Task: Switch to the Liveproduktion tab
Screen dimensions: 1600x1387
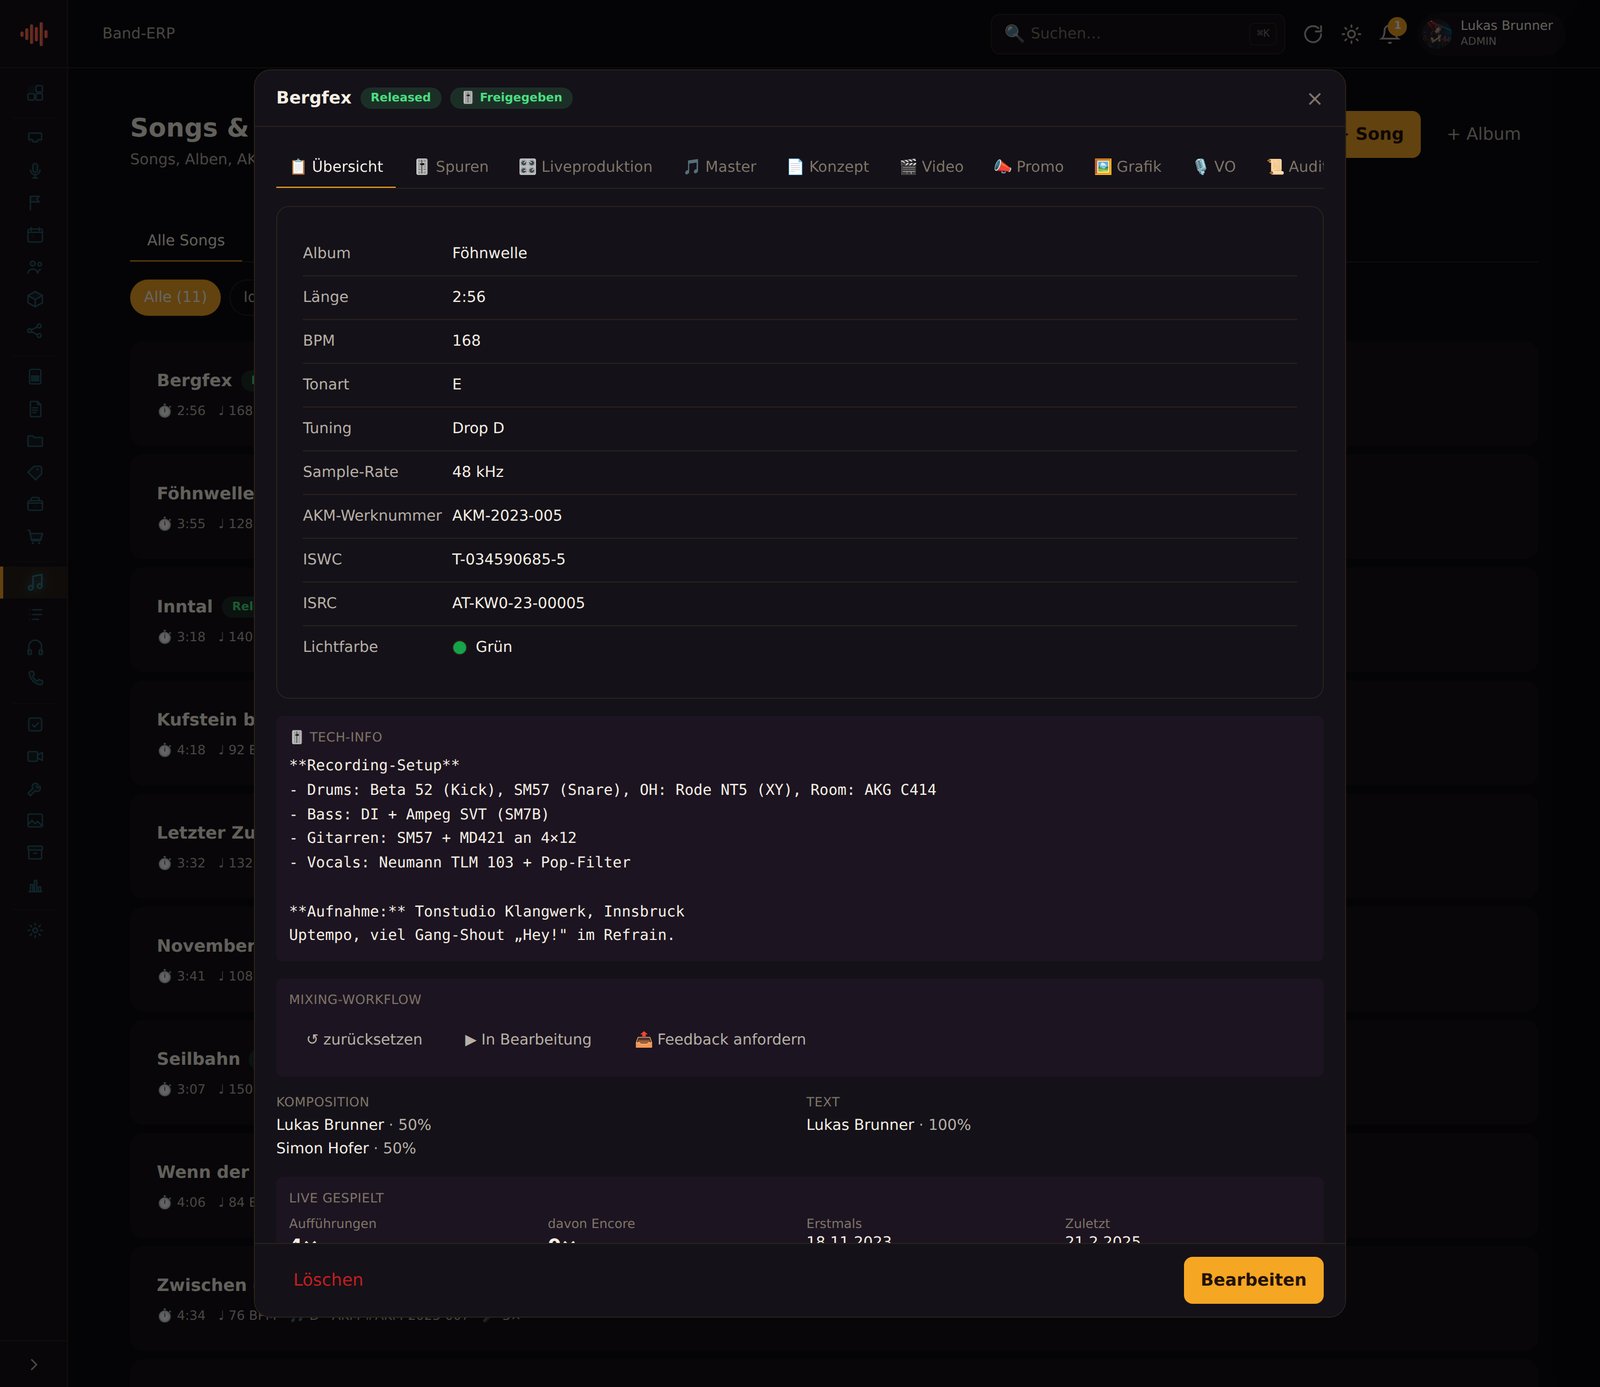Action: click(x=586, y=167)
